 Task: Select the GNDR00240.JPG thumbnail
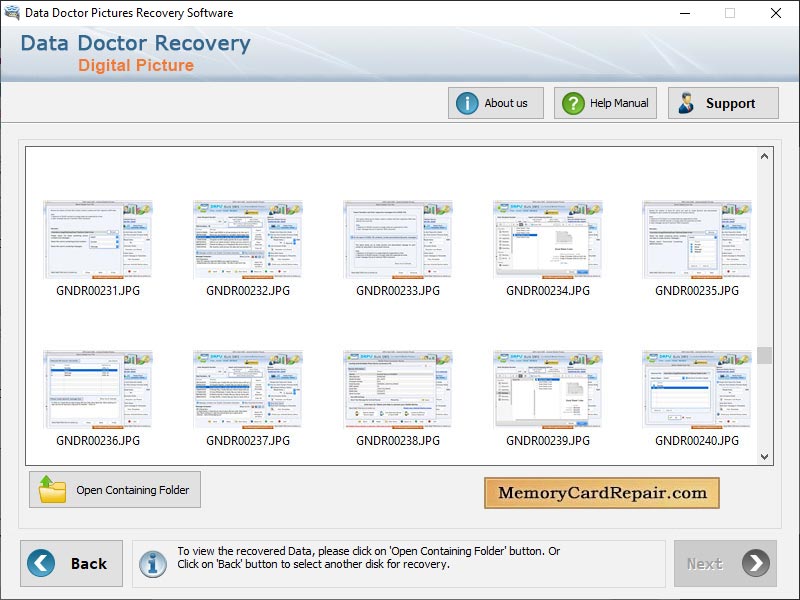[x=699, y=385]
